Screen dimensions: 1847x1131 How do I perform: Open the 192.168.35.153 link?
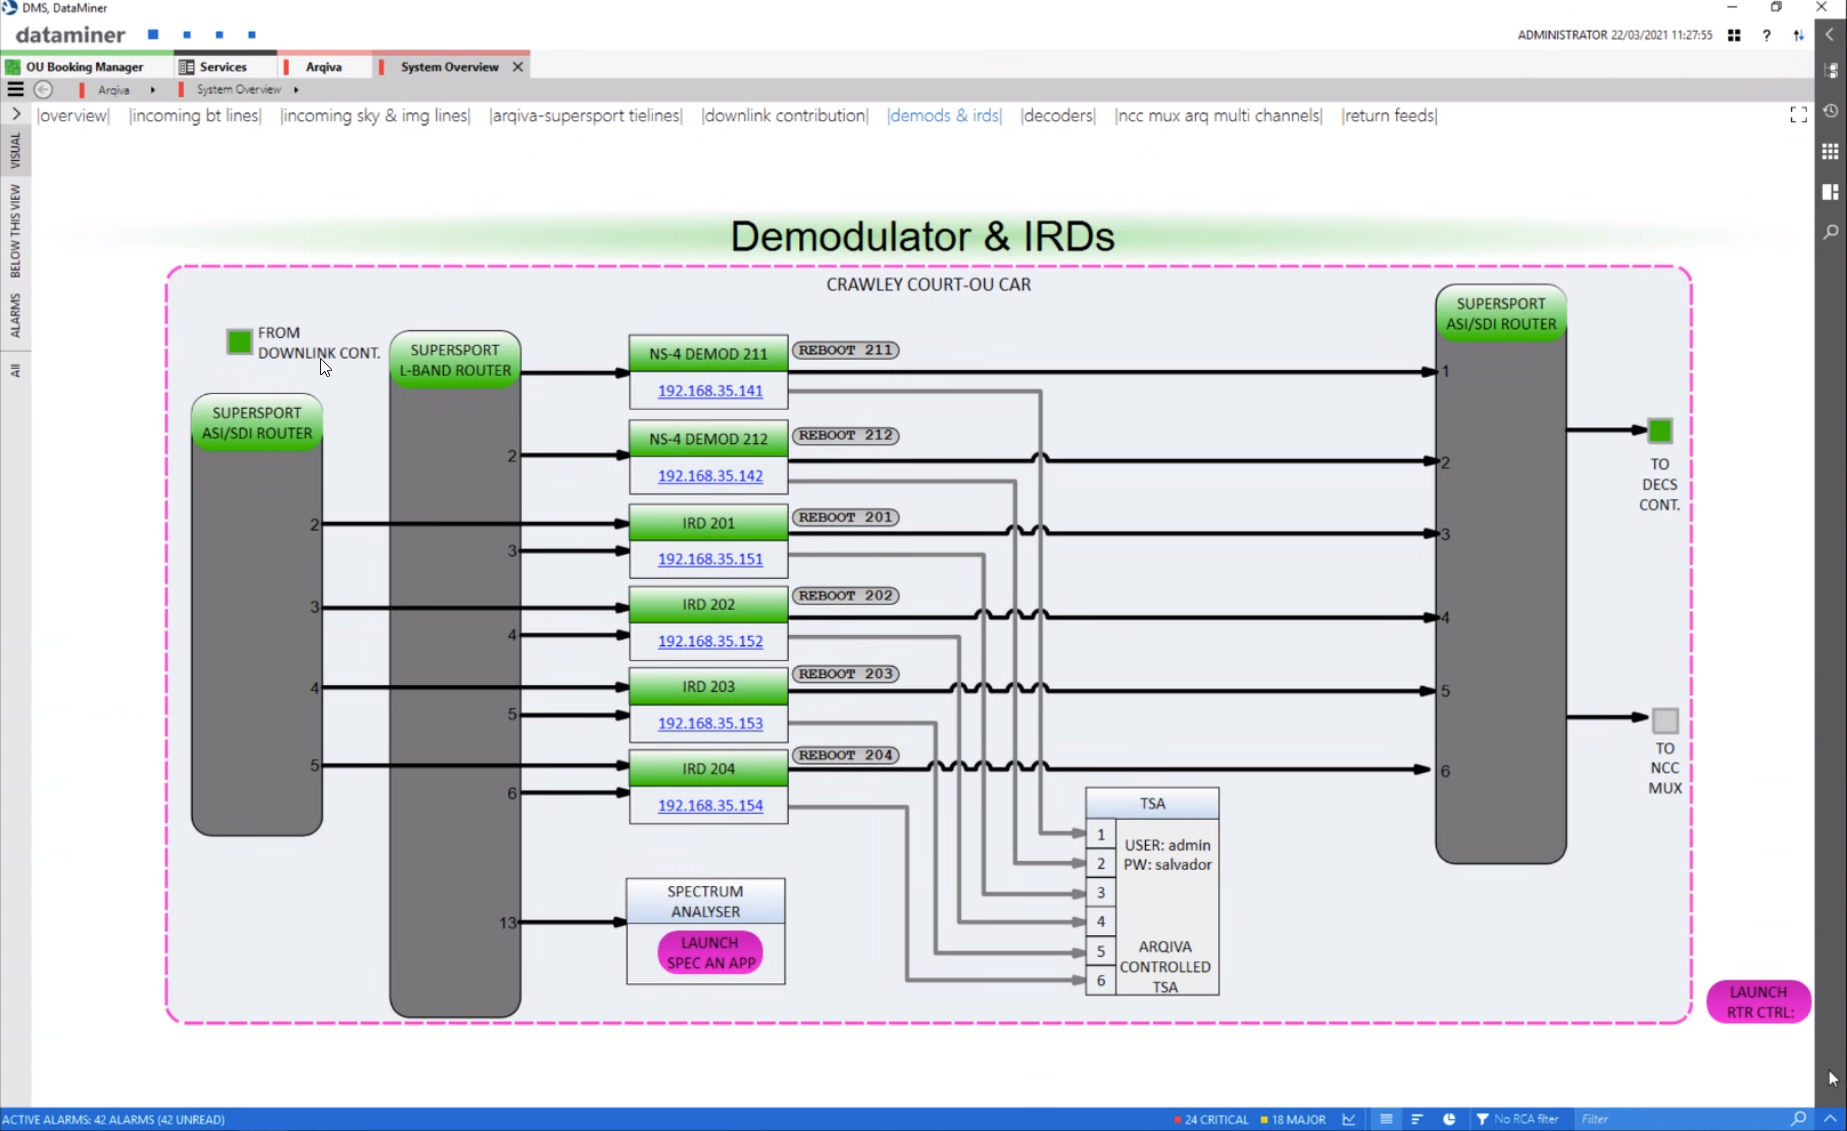pyautogui.click(x=710, y=723)
